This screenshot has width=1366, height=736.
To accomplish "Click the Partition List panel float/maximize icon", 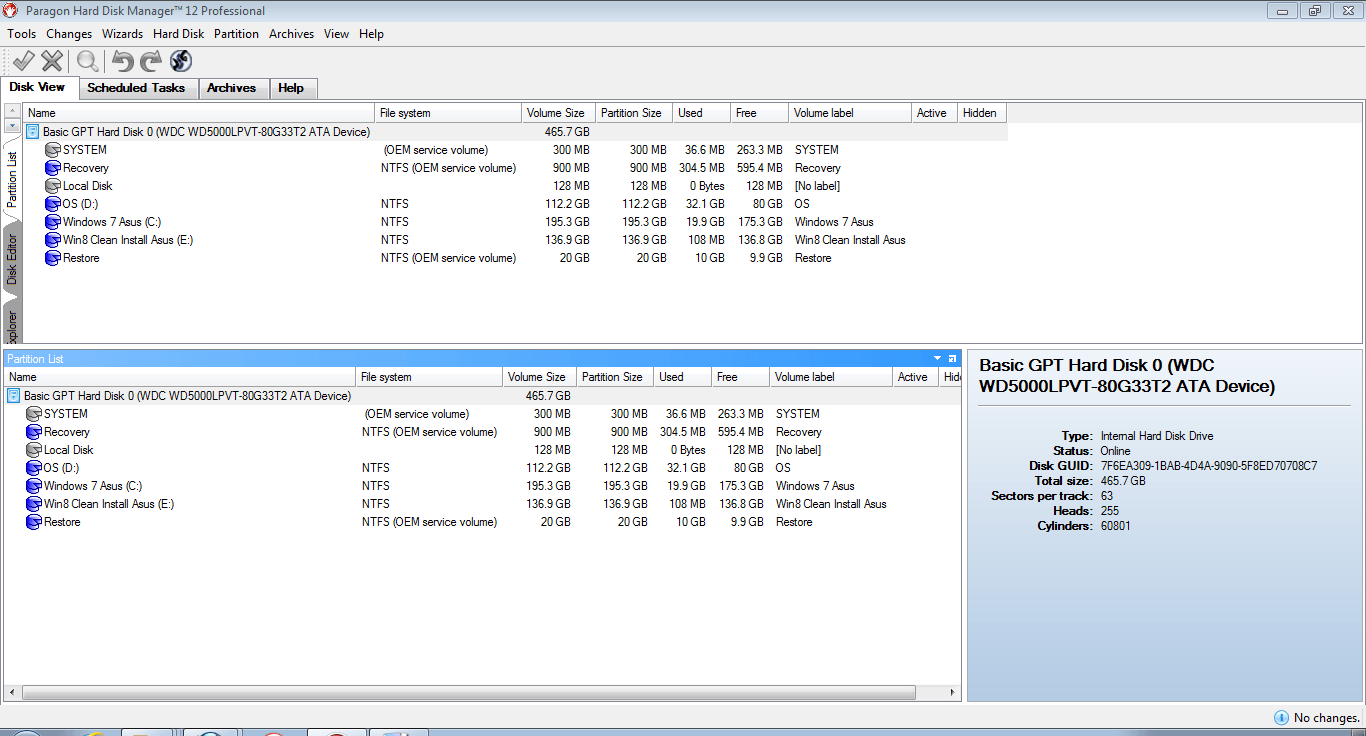I will click(952, 358).
